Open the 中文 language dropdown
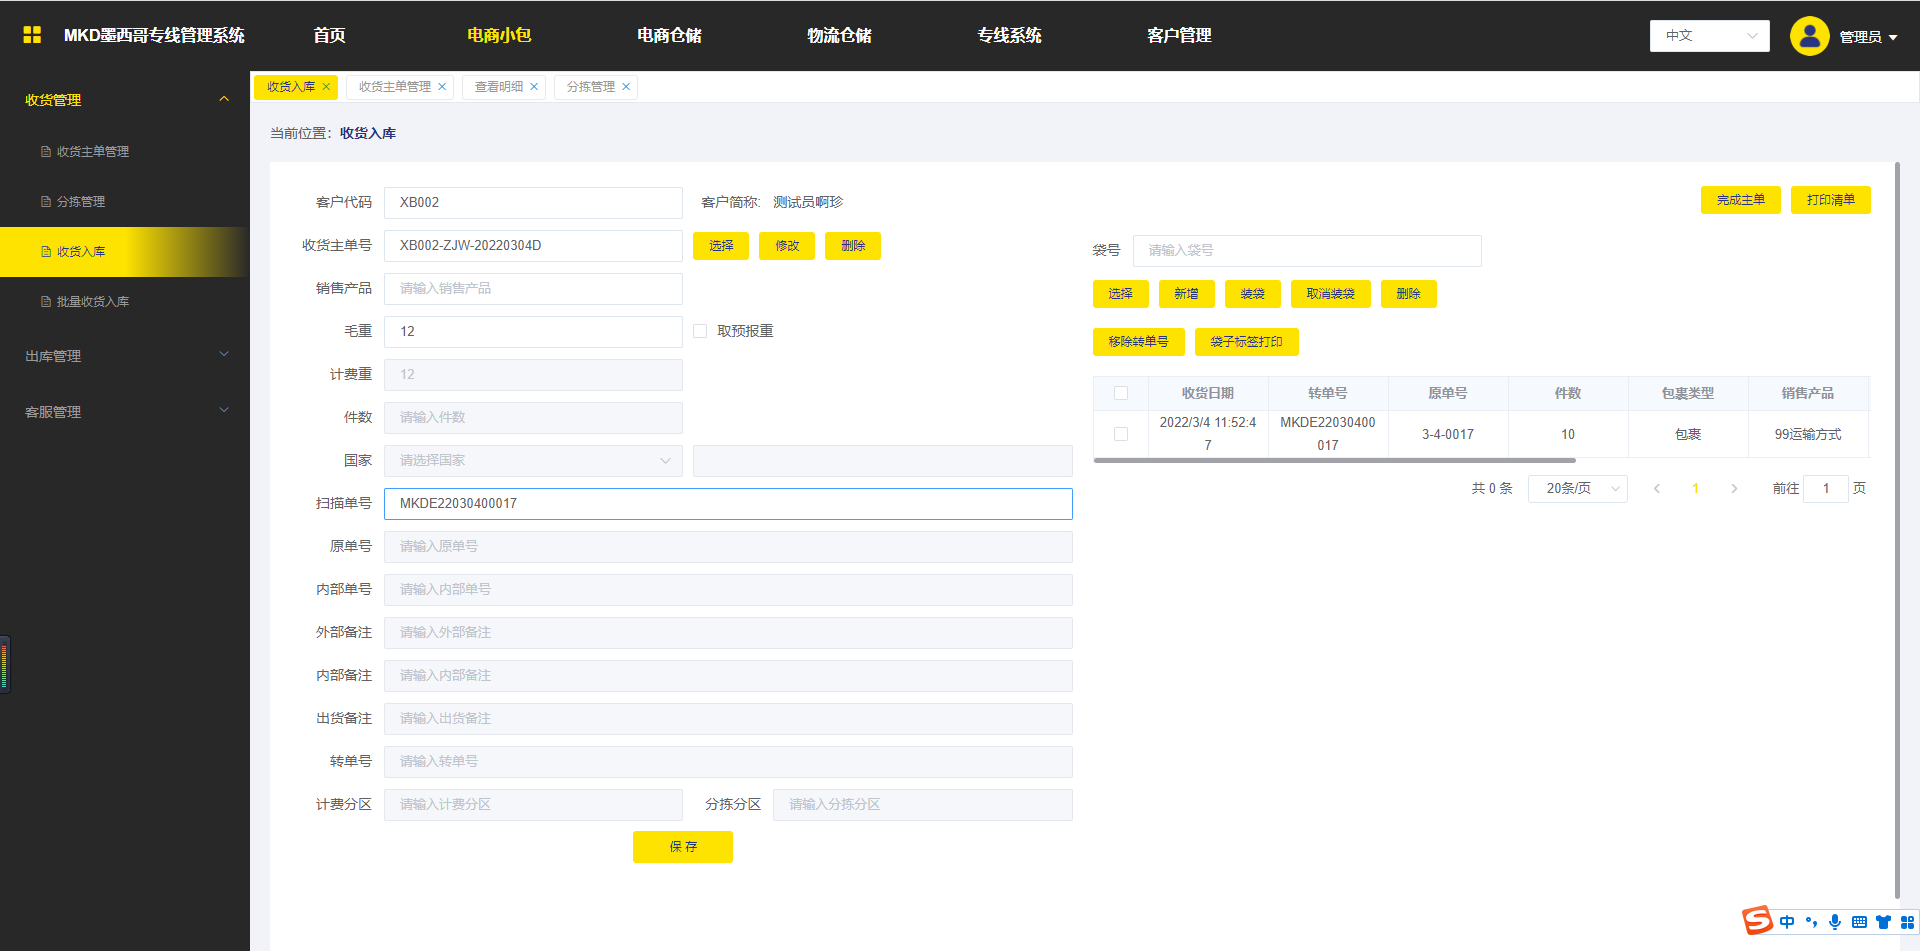This screenshot has height=951, width=1920. pos(1709,36)
